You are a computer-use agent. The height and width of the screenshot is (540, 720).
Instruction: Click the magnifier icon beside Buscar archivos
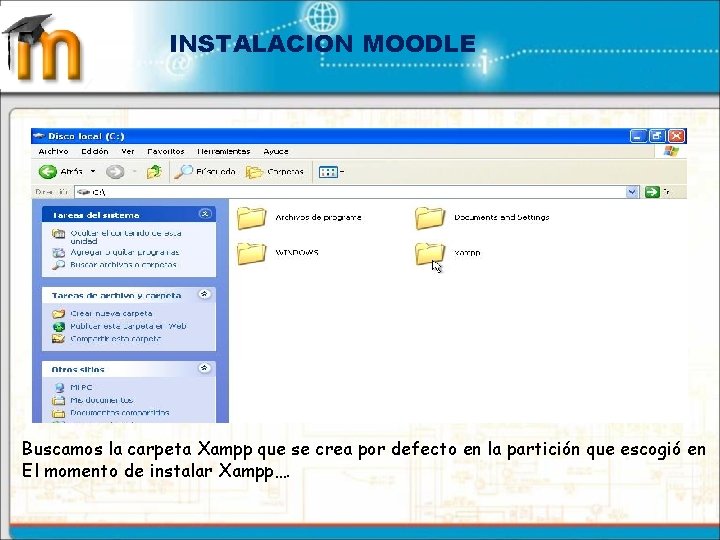(x=58, y=265)
